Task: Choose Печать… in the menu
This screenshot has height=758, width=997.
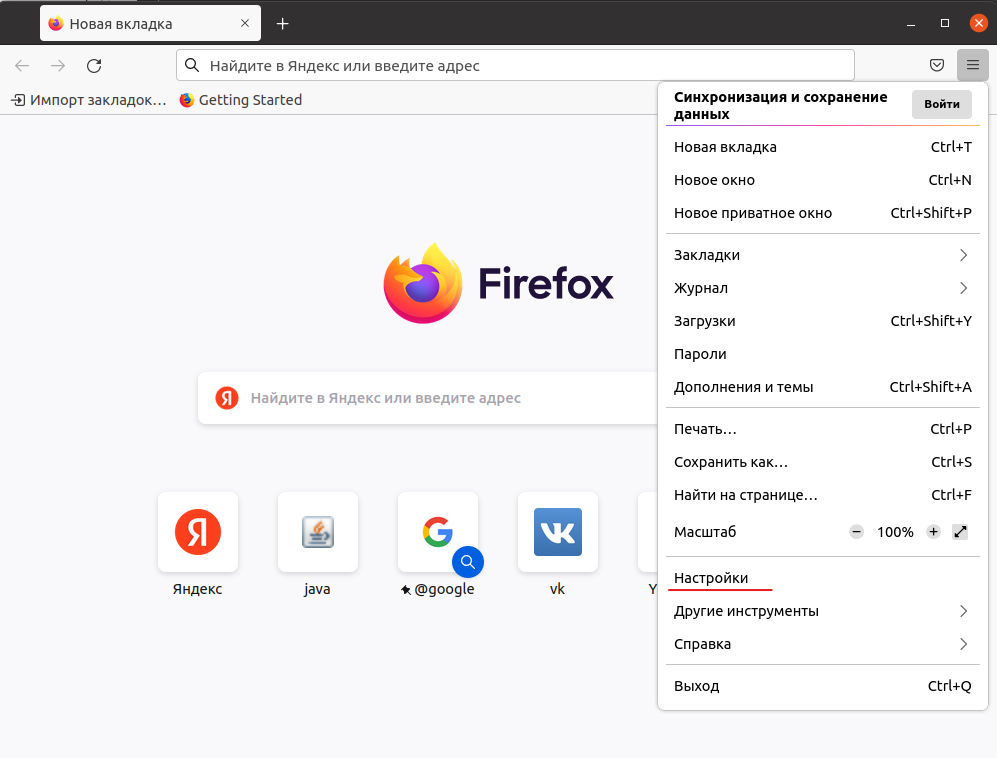Action: (x=822, y=429)
